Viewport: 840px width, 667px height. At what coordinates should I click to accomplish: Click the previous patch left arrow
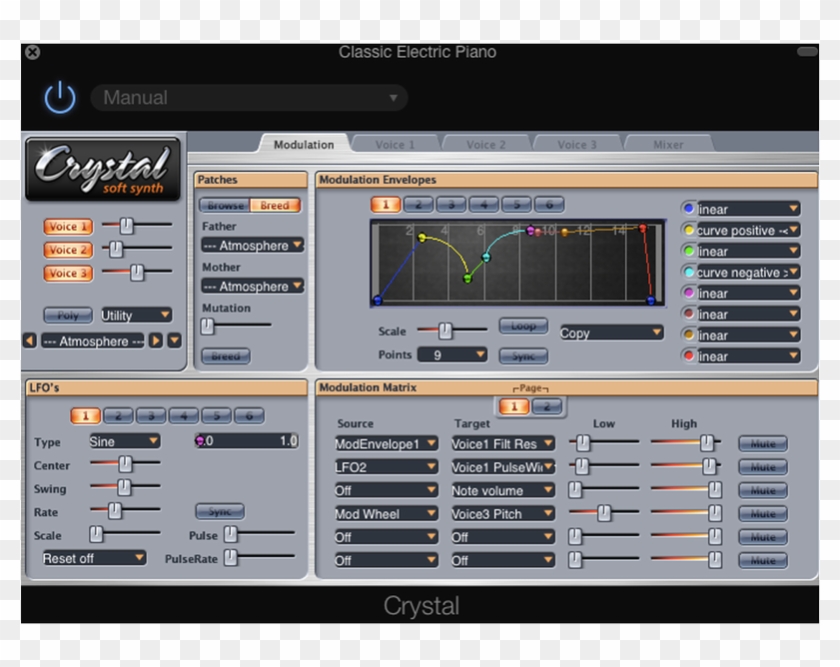point(30,341)
